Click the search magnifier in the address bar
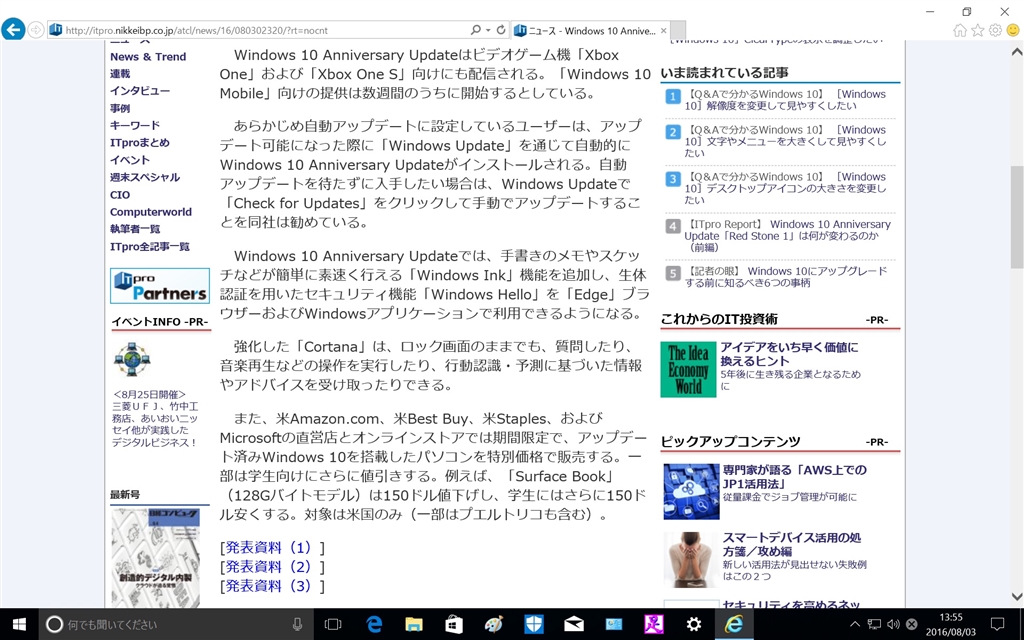This screenshot has height=640, width=1024. pos(475,30)
